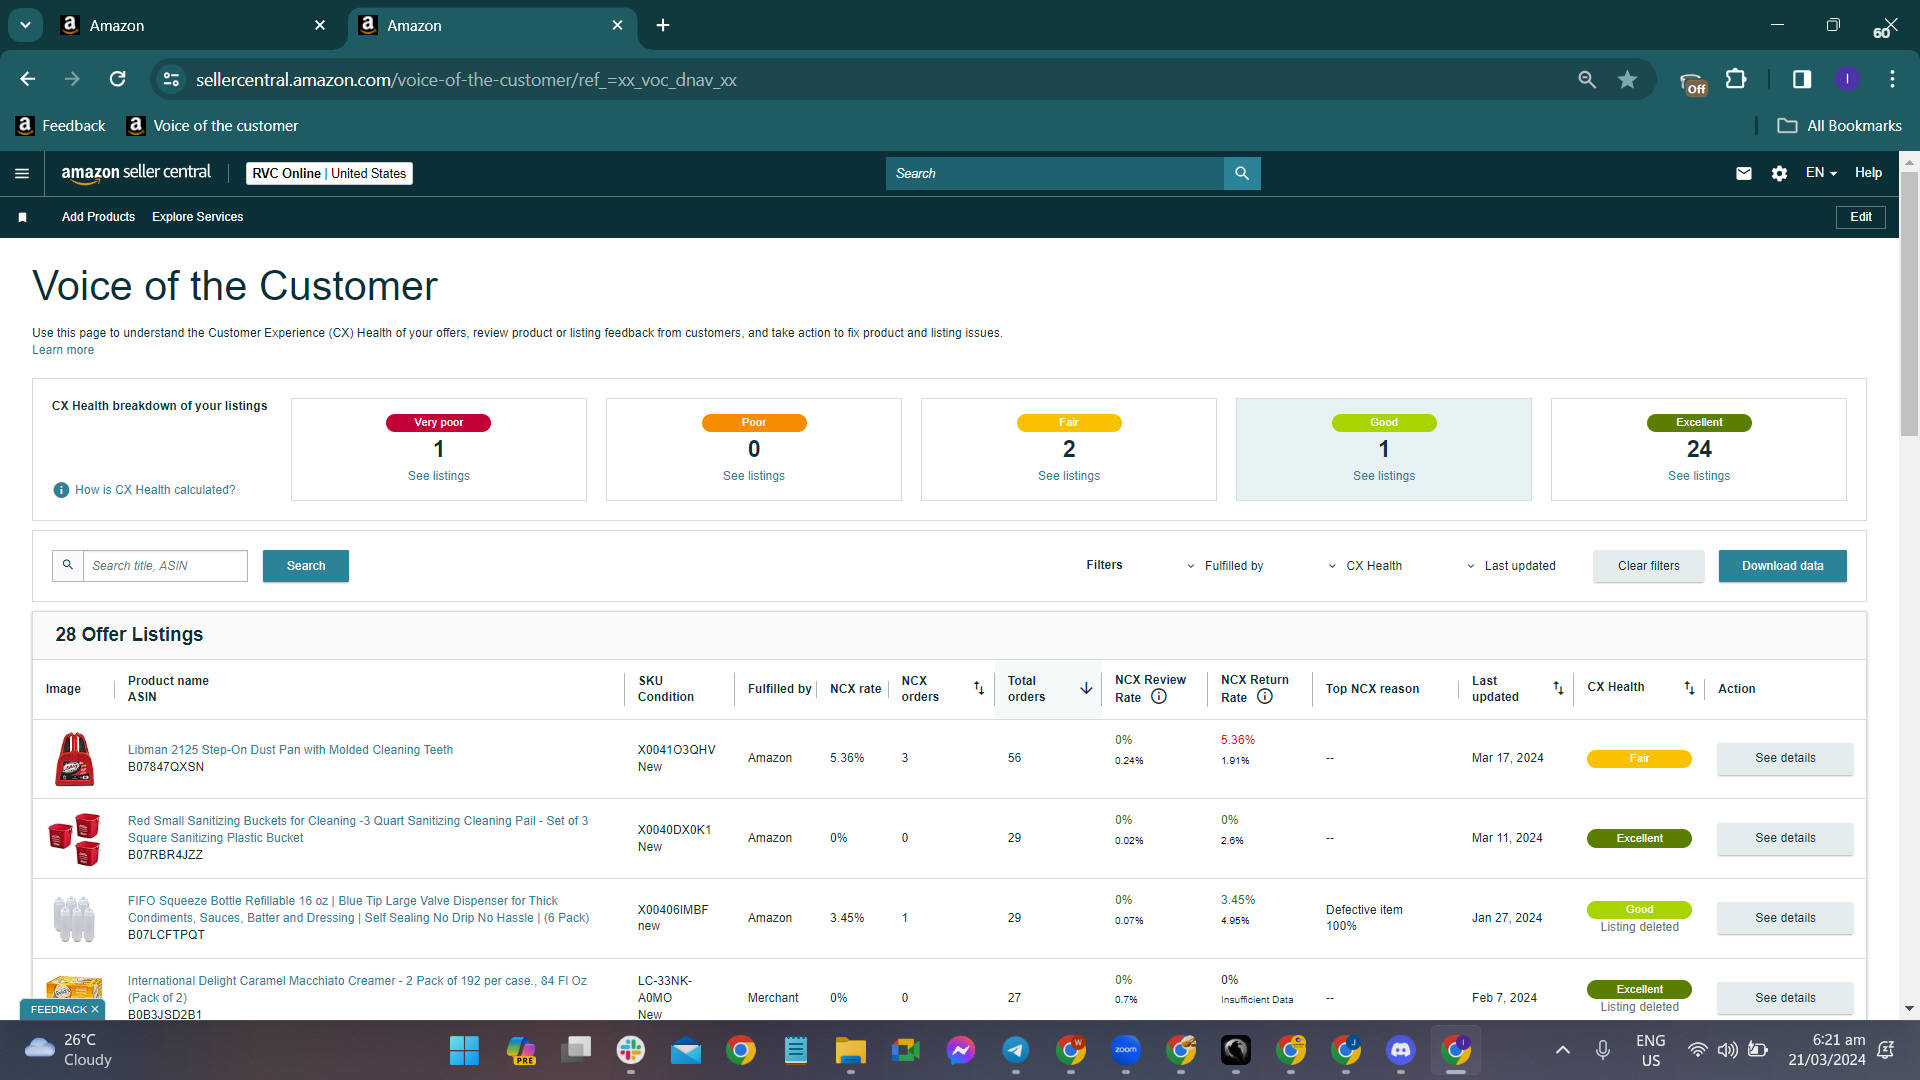Open the Last updated filter dropdown
1920x1080 pixels.
(1511, 566)
